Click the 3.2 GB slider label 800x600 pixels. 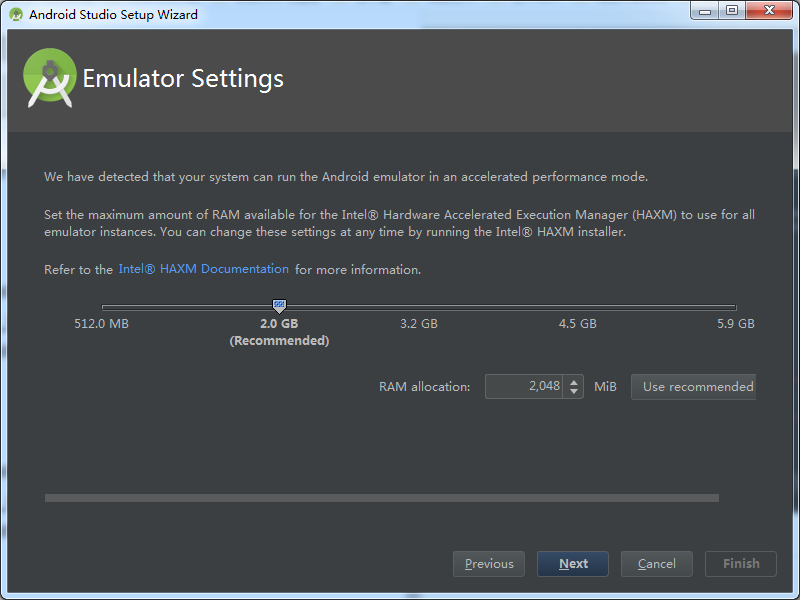419,323
